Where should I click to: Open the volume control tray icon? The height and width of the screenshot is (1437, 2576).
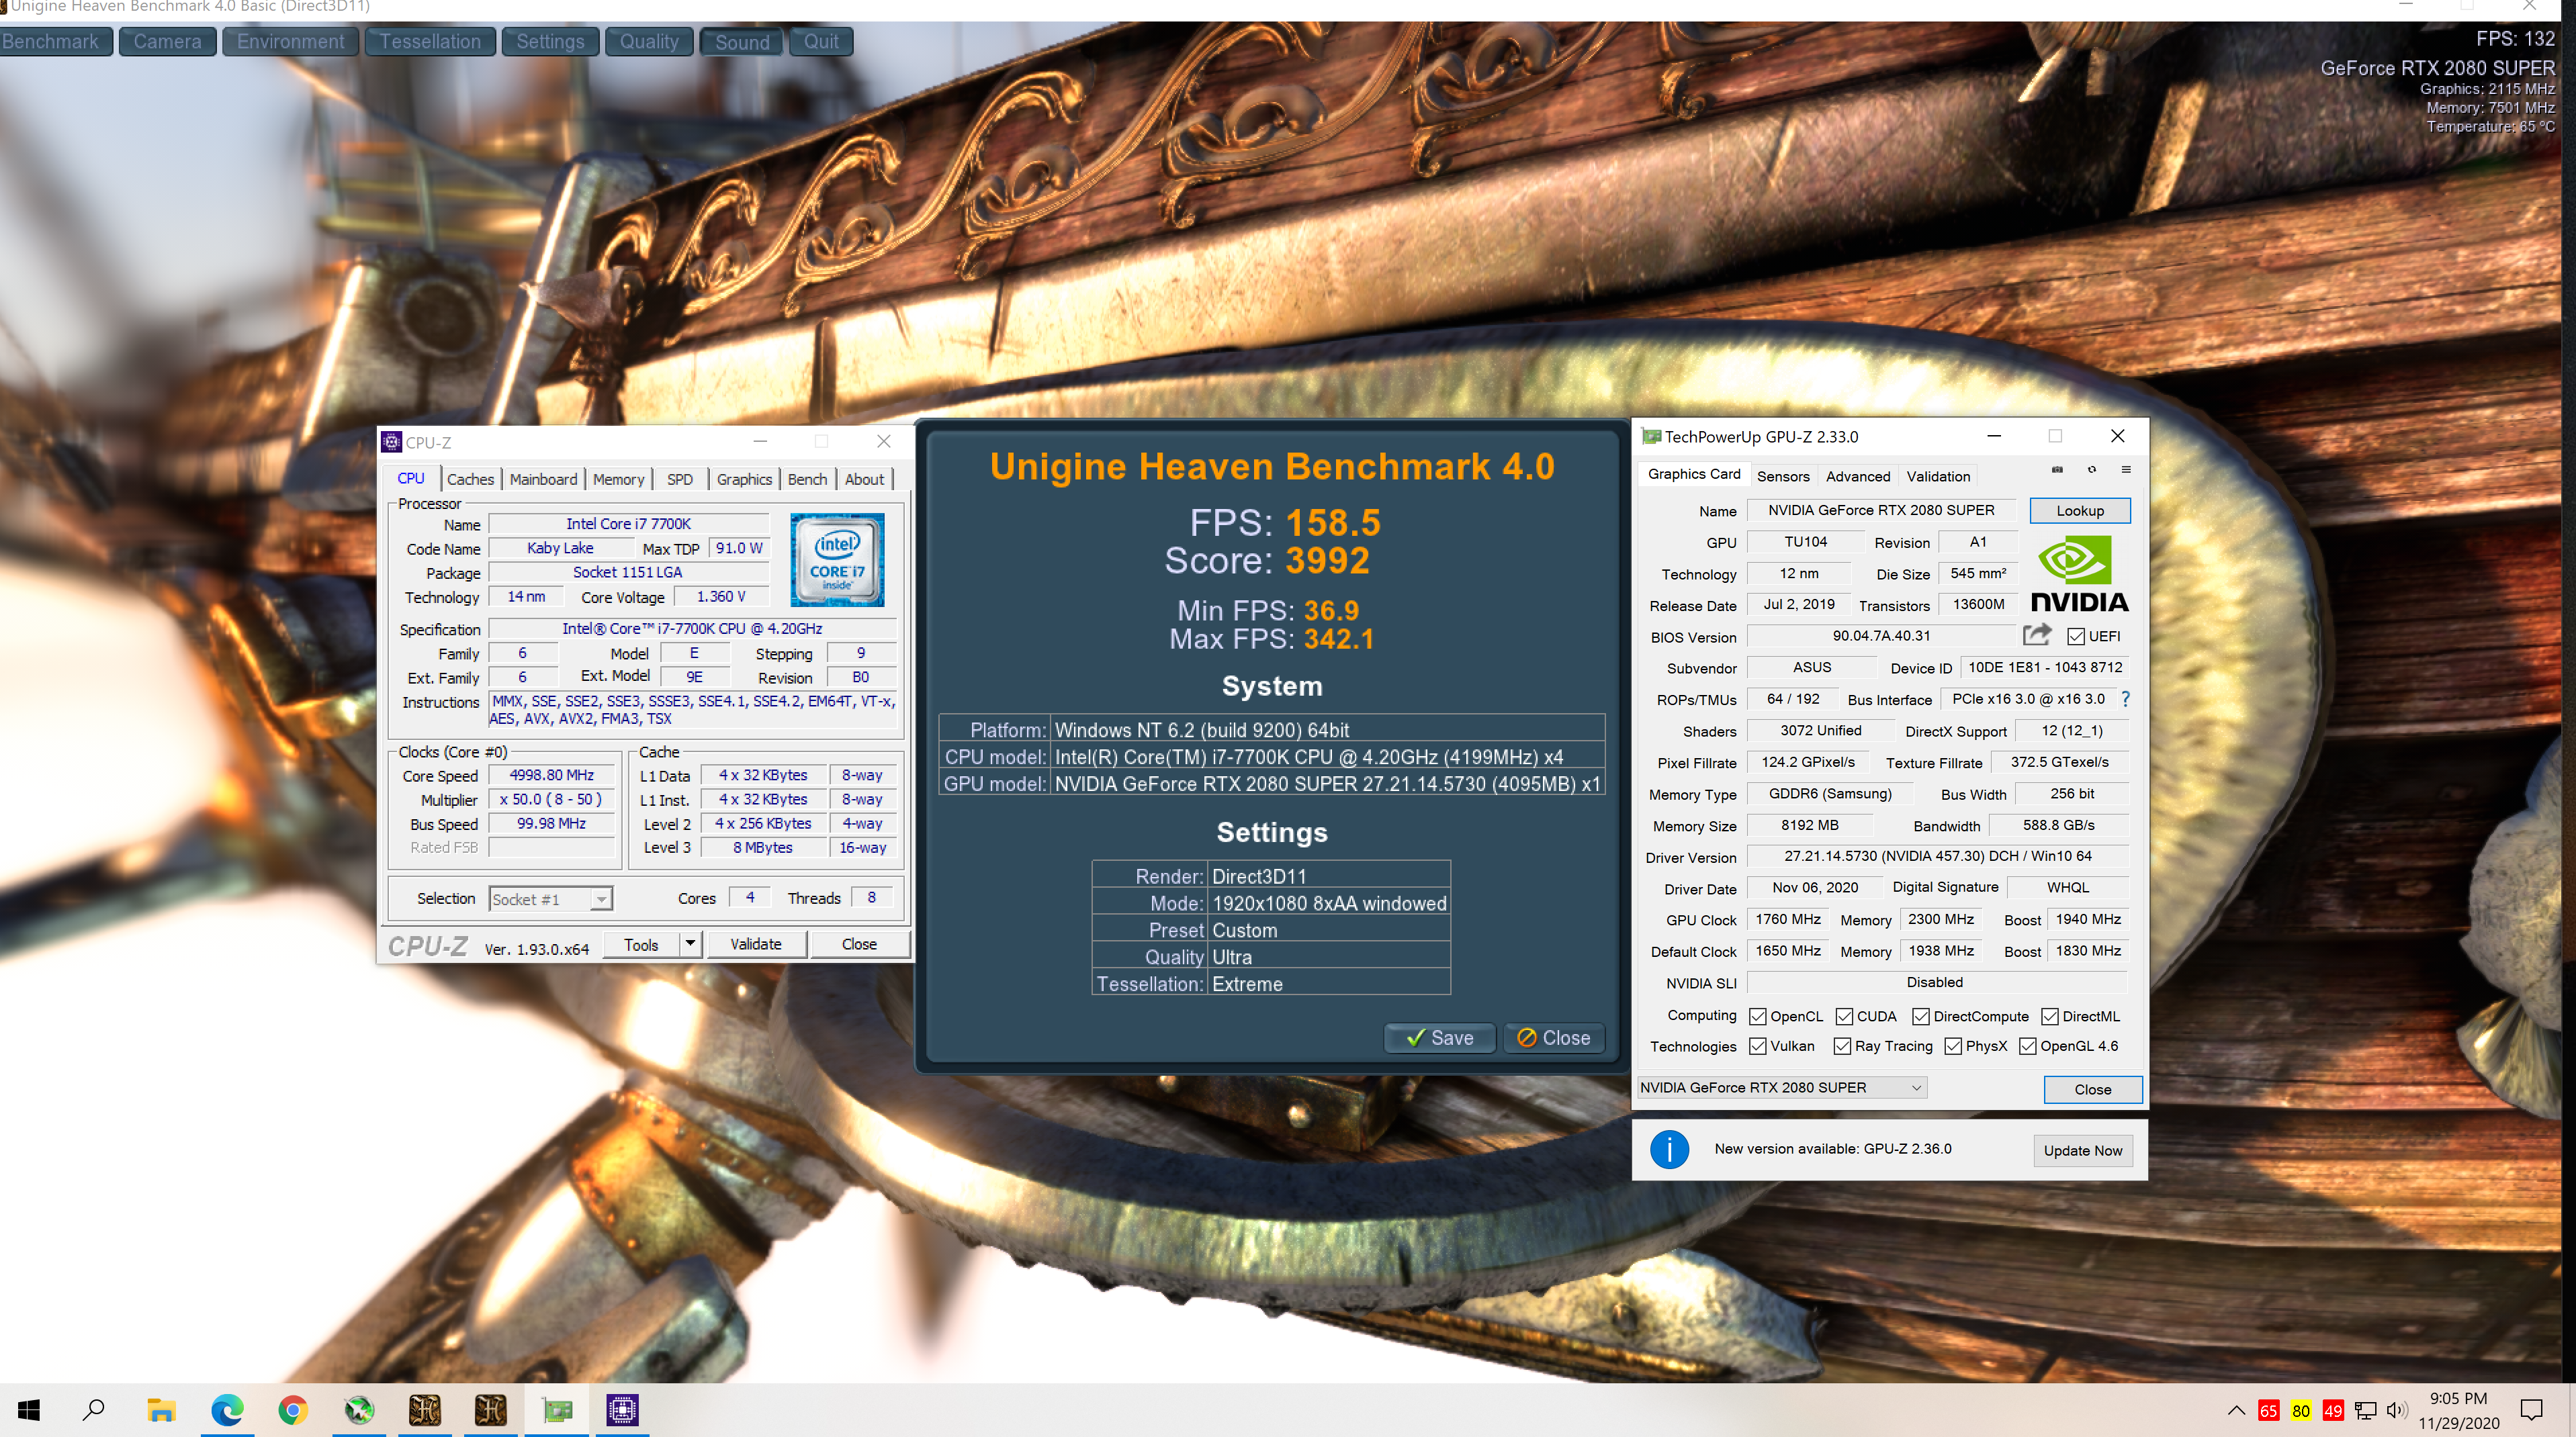(2396, 1411)
